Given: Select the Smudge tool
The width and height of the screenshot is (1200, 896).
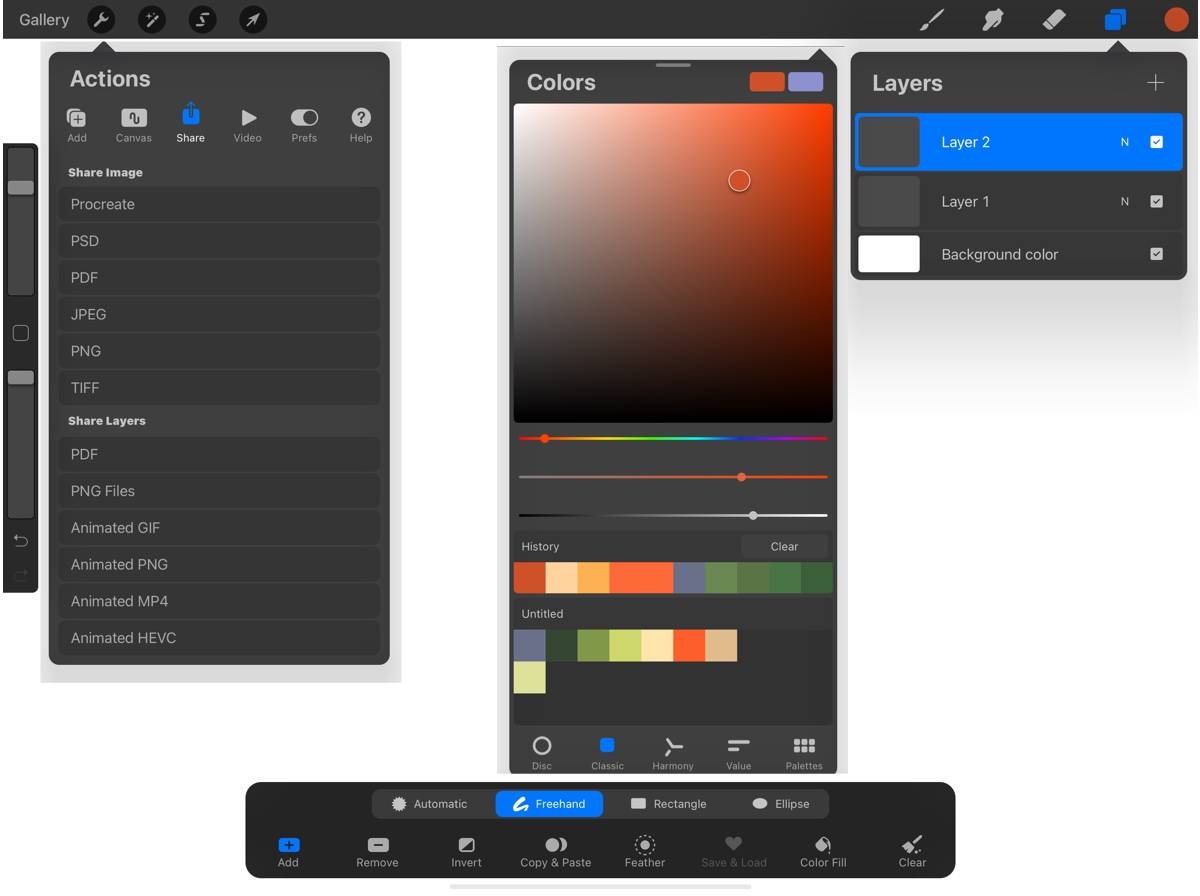Looking at the screenshot, I should tap(993, 19).
